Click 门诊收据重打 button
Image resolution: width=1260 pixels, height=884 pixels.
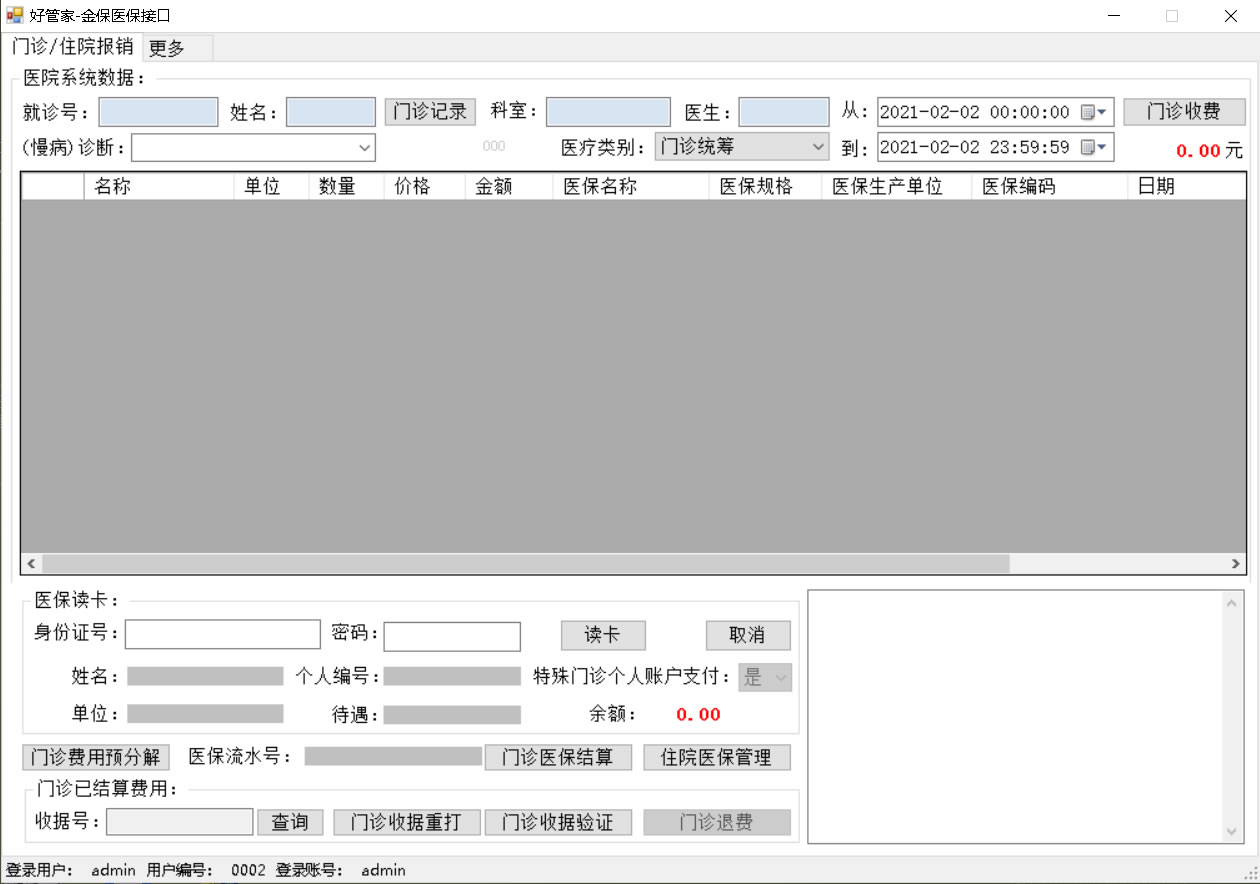[406, 822]
